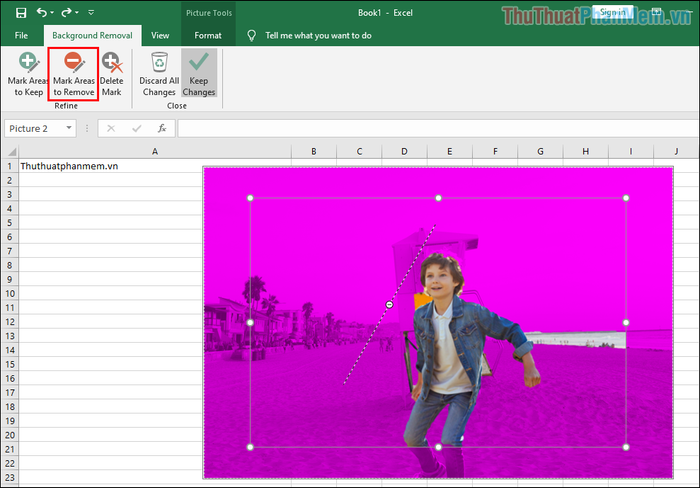Select row 12 header
This screenshot has width=700, height=488.
click(x=9, y=322)
